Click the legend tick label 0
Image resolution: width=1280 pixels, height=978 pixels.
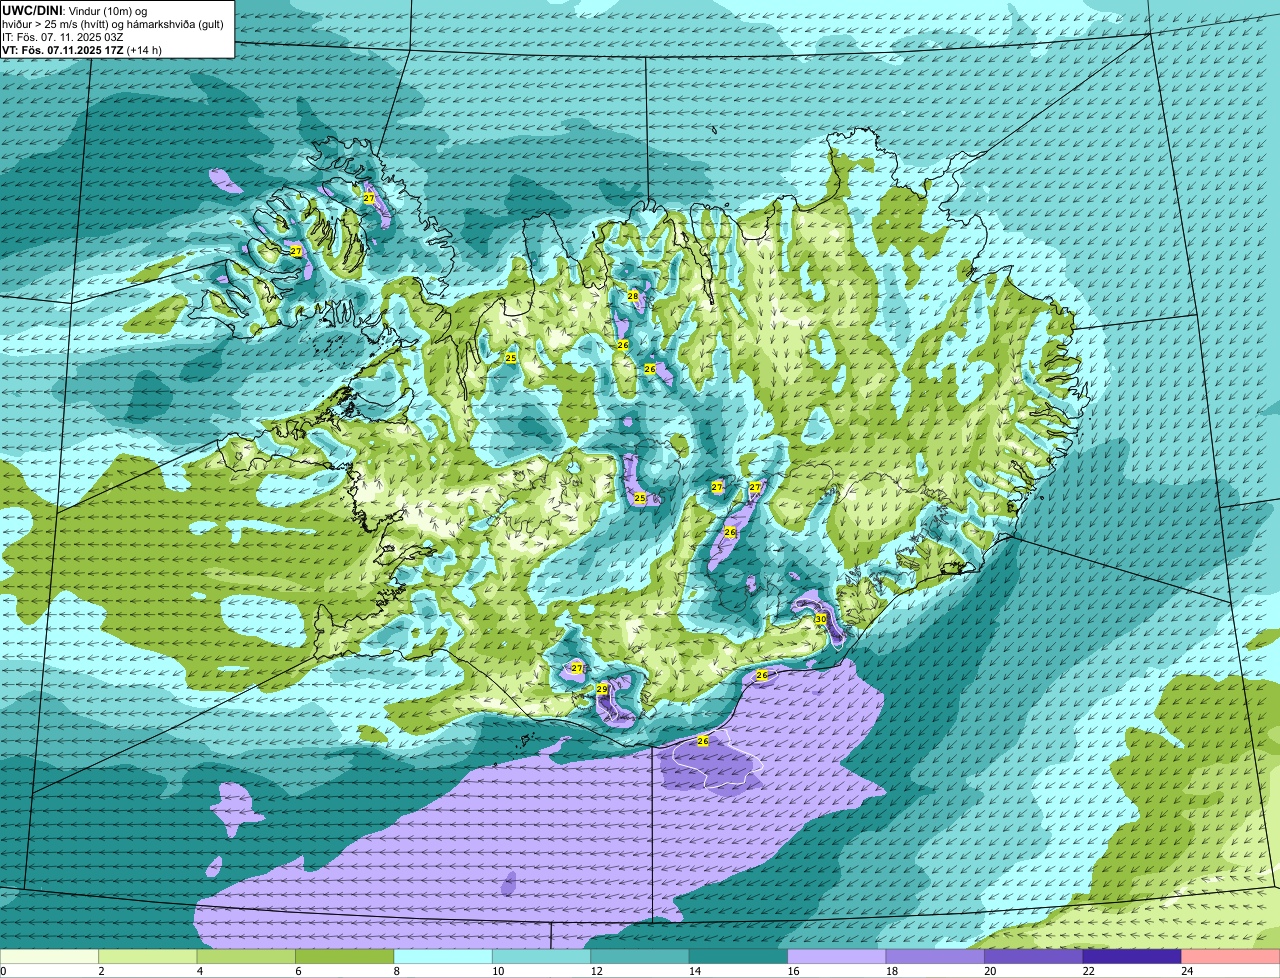(x=4, y=971)
